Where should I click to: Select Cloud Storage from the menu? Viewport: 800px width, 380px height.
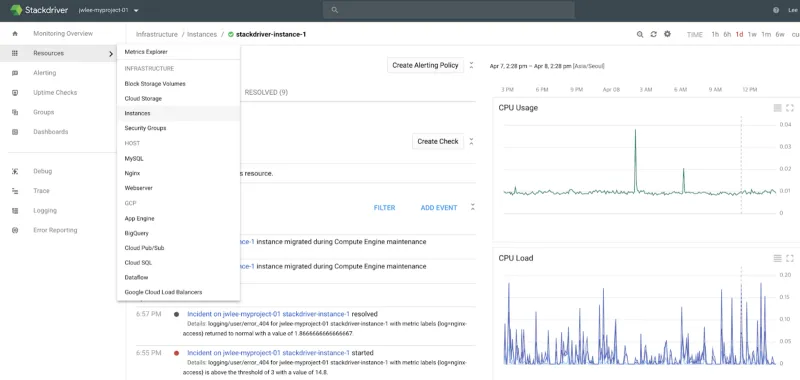coord(143,98)
